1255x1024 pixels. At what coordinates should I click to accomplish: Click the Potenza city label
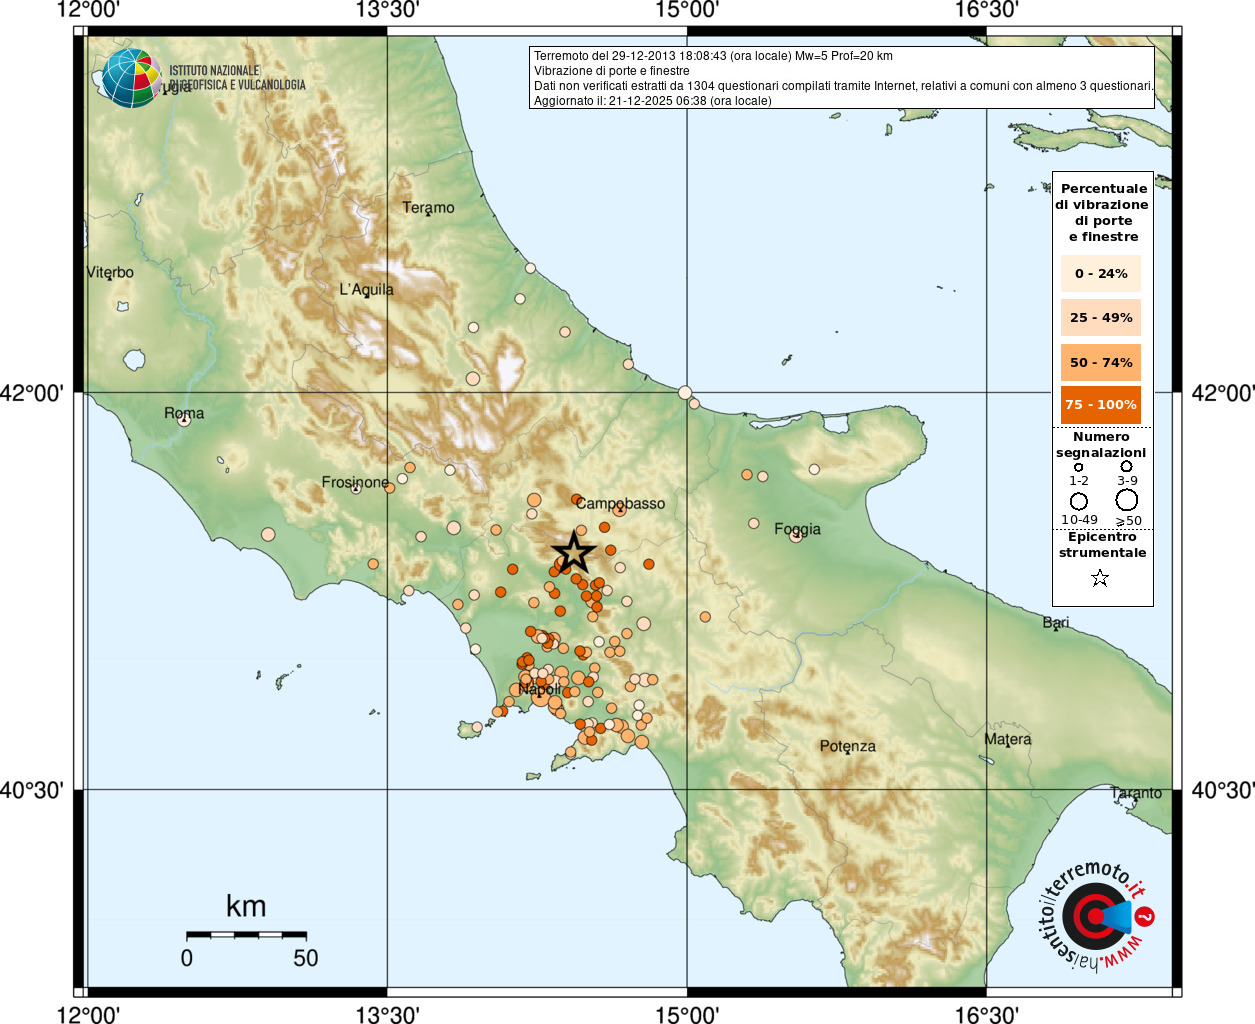pos(847,746)
